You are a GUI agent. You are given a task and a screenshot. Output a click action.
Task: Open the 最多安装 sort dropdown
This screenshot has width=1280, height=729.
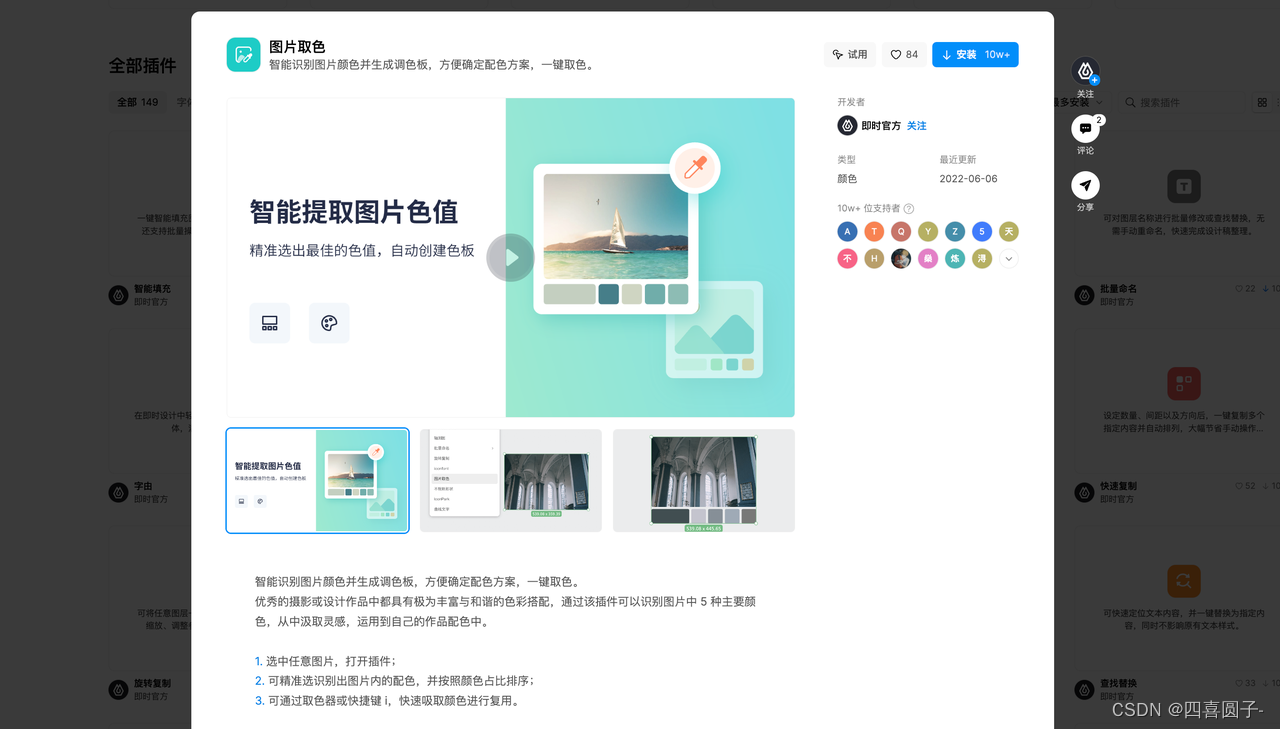(x=1078, y=102)
